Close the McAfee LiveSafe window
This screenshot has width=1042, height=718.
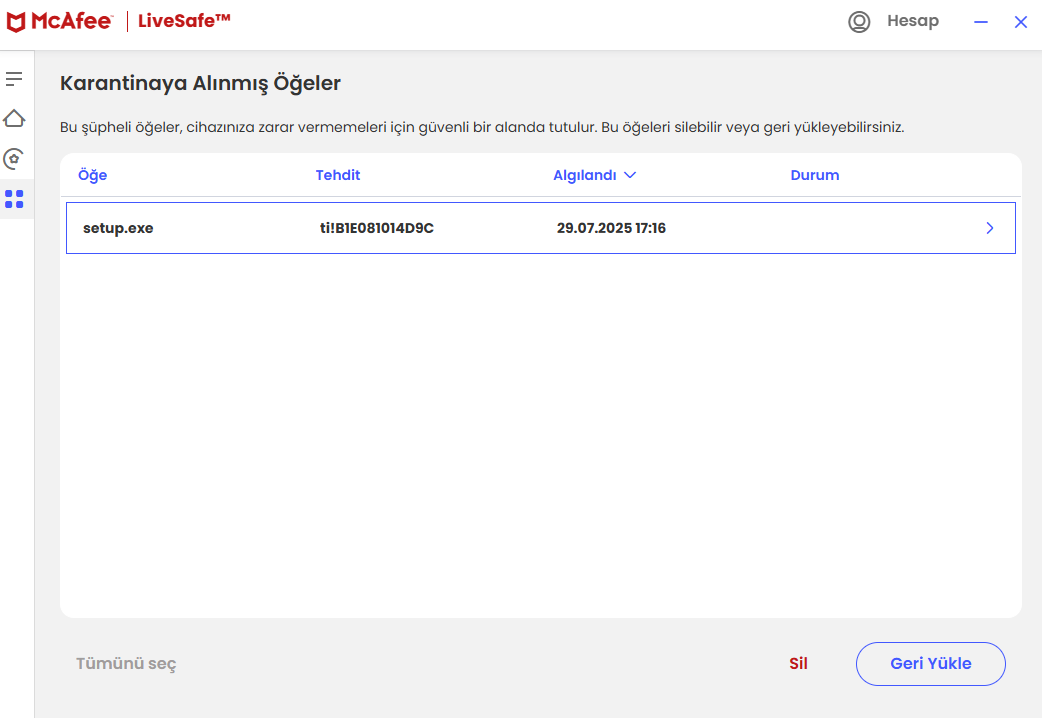[1021, 22]
